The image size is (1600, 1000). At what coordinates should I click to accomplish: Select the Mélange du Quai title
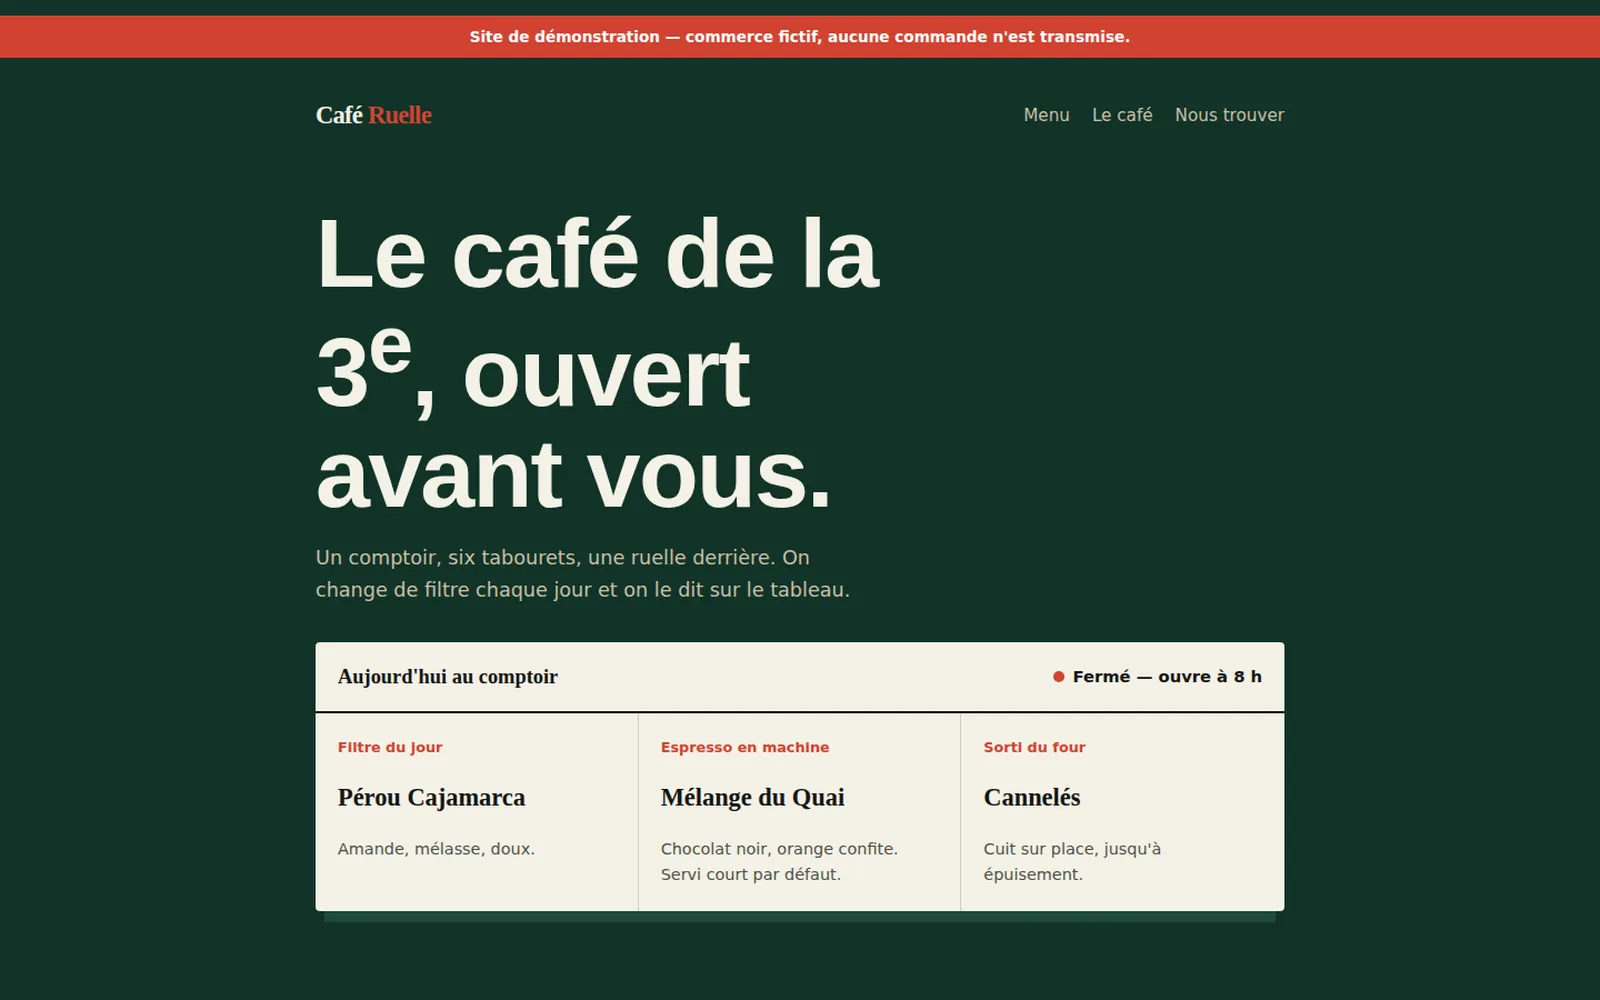tap(752, 797)
